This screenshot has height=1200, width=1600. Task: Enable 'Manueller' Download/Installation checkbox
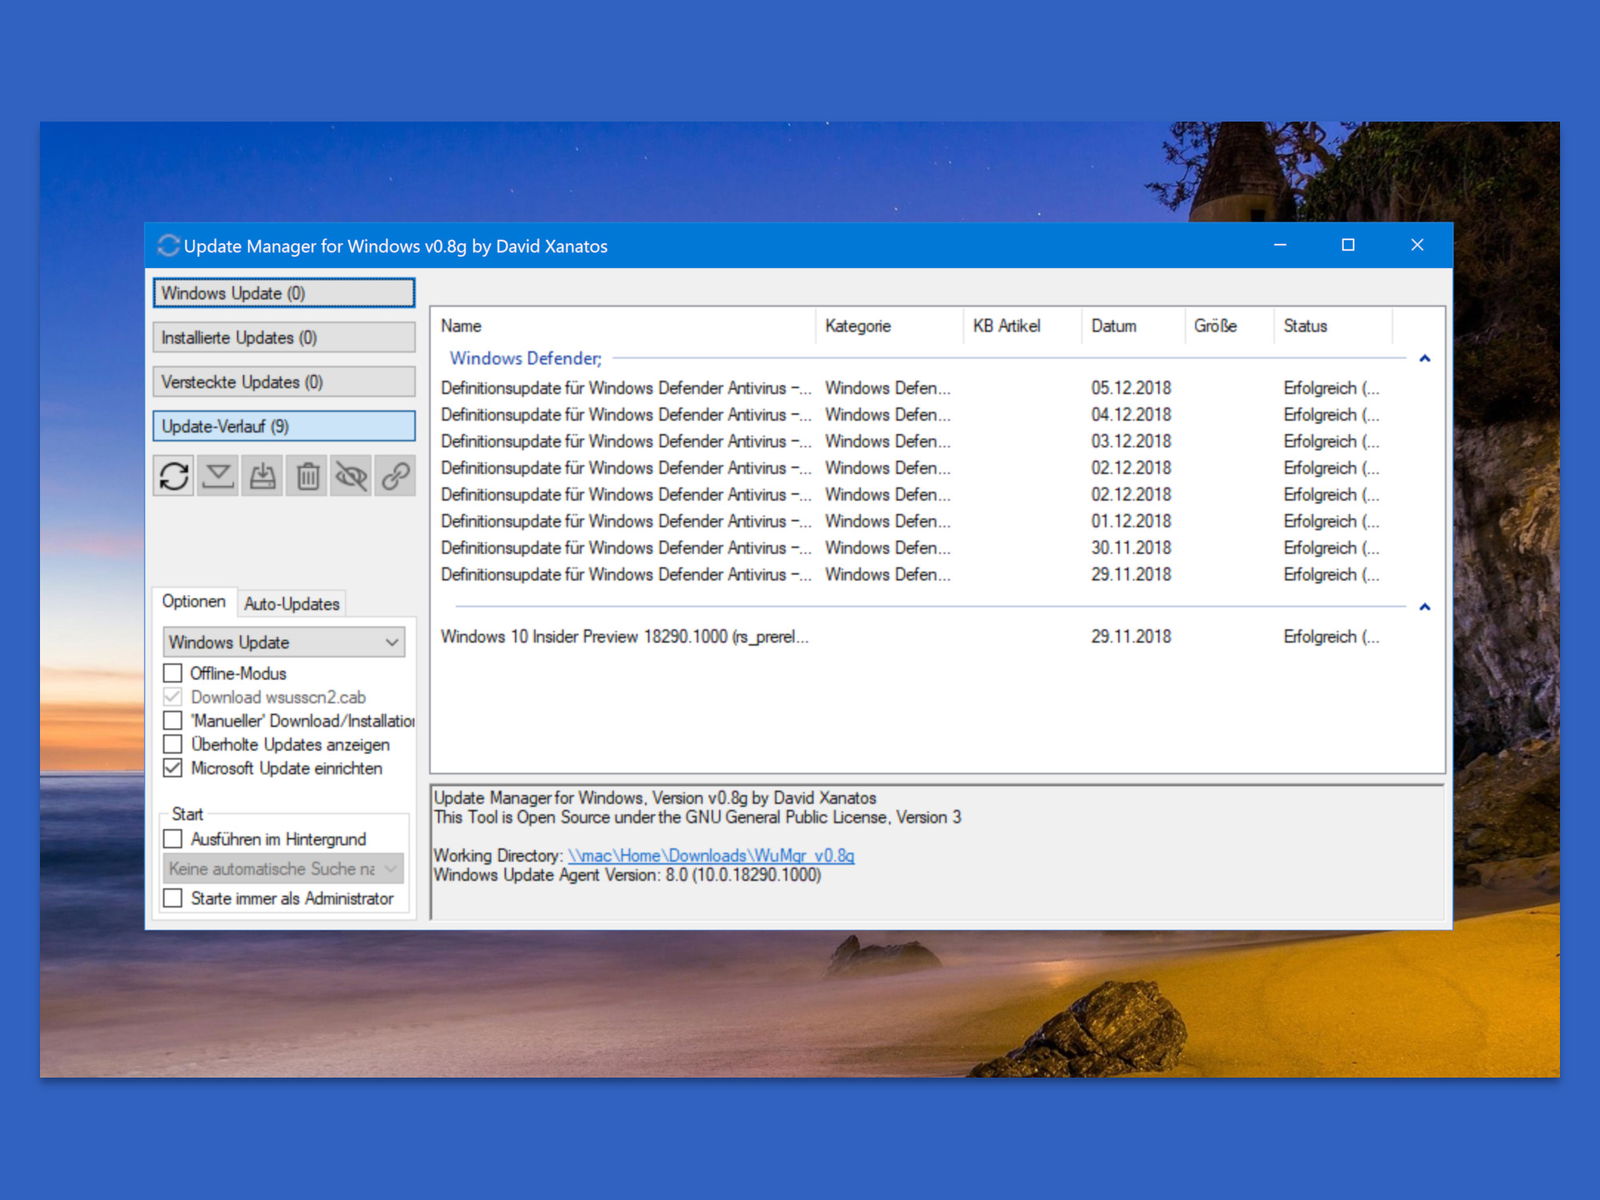coord(173,721)
